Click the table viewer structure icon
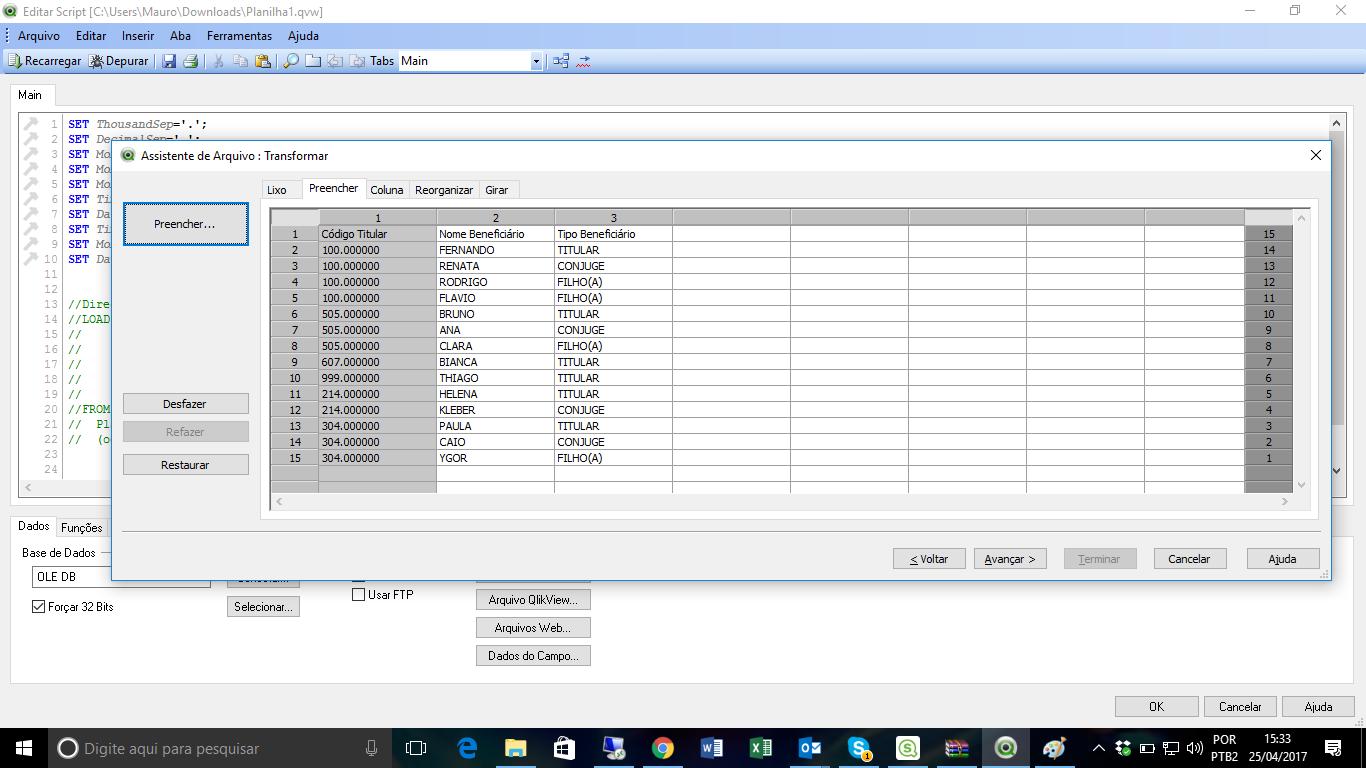Screen dimensions: 1366x768 click(561, 61)
